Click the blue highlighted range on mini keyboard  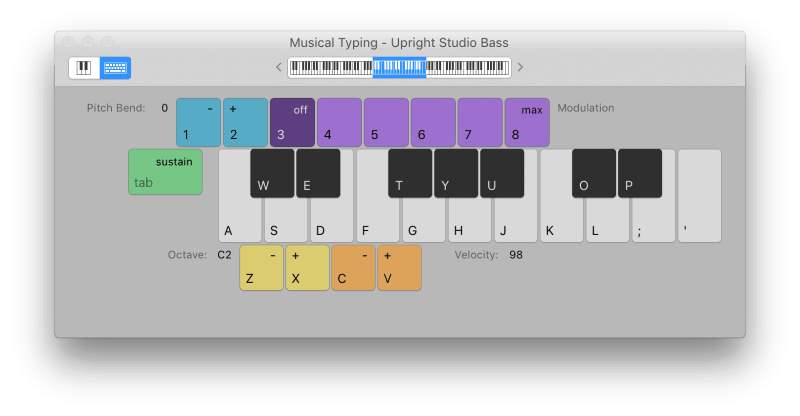point(399,67)
